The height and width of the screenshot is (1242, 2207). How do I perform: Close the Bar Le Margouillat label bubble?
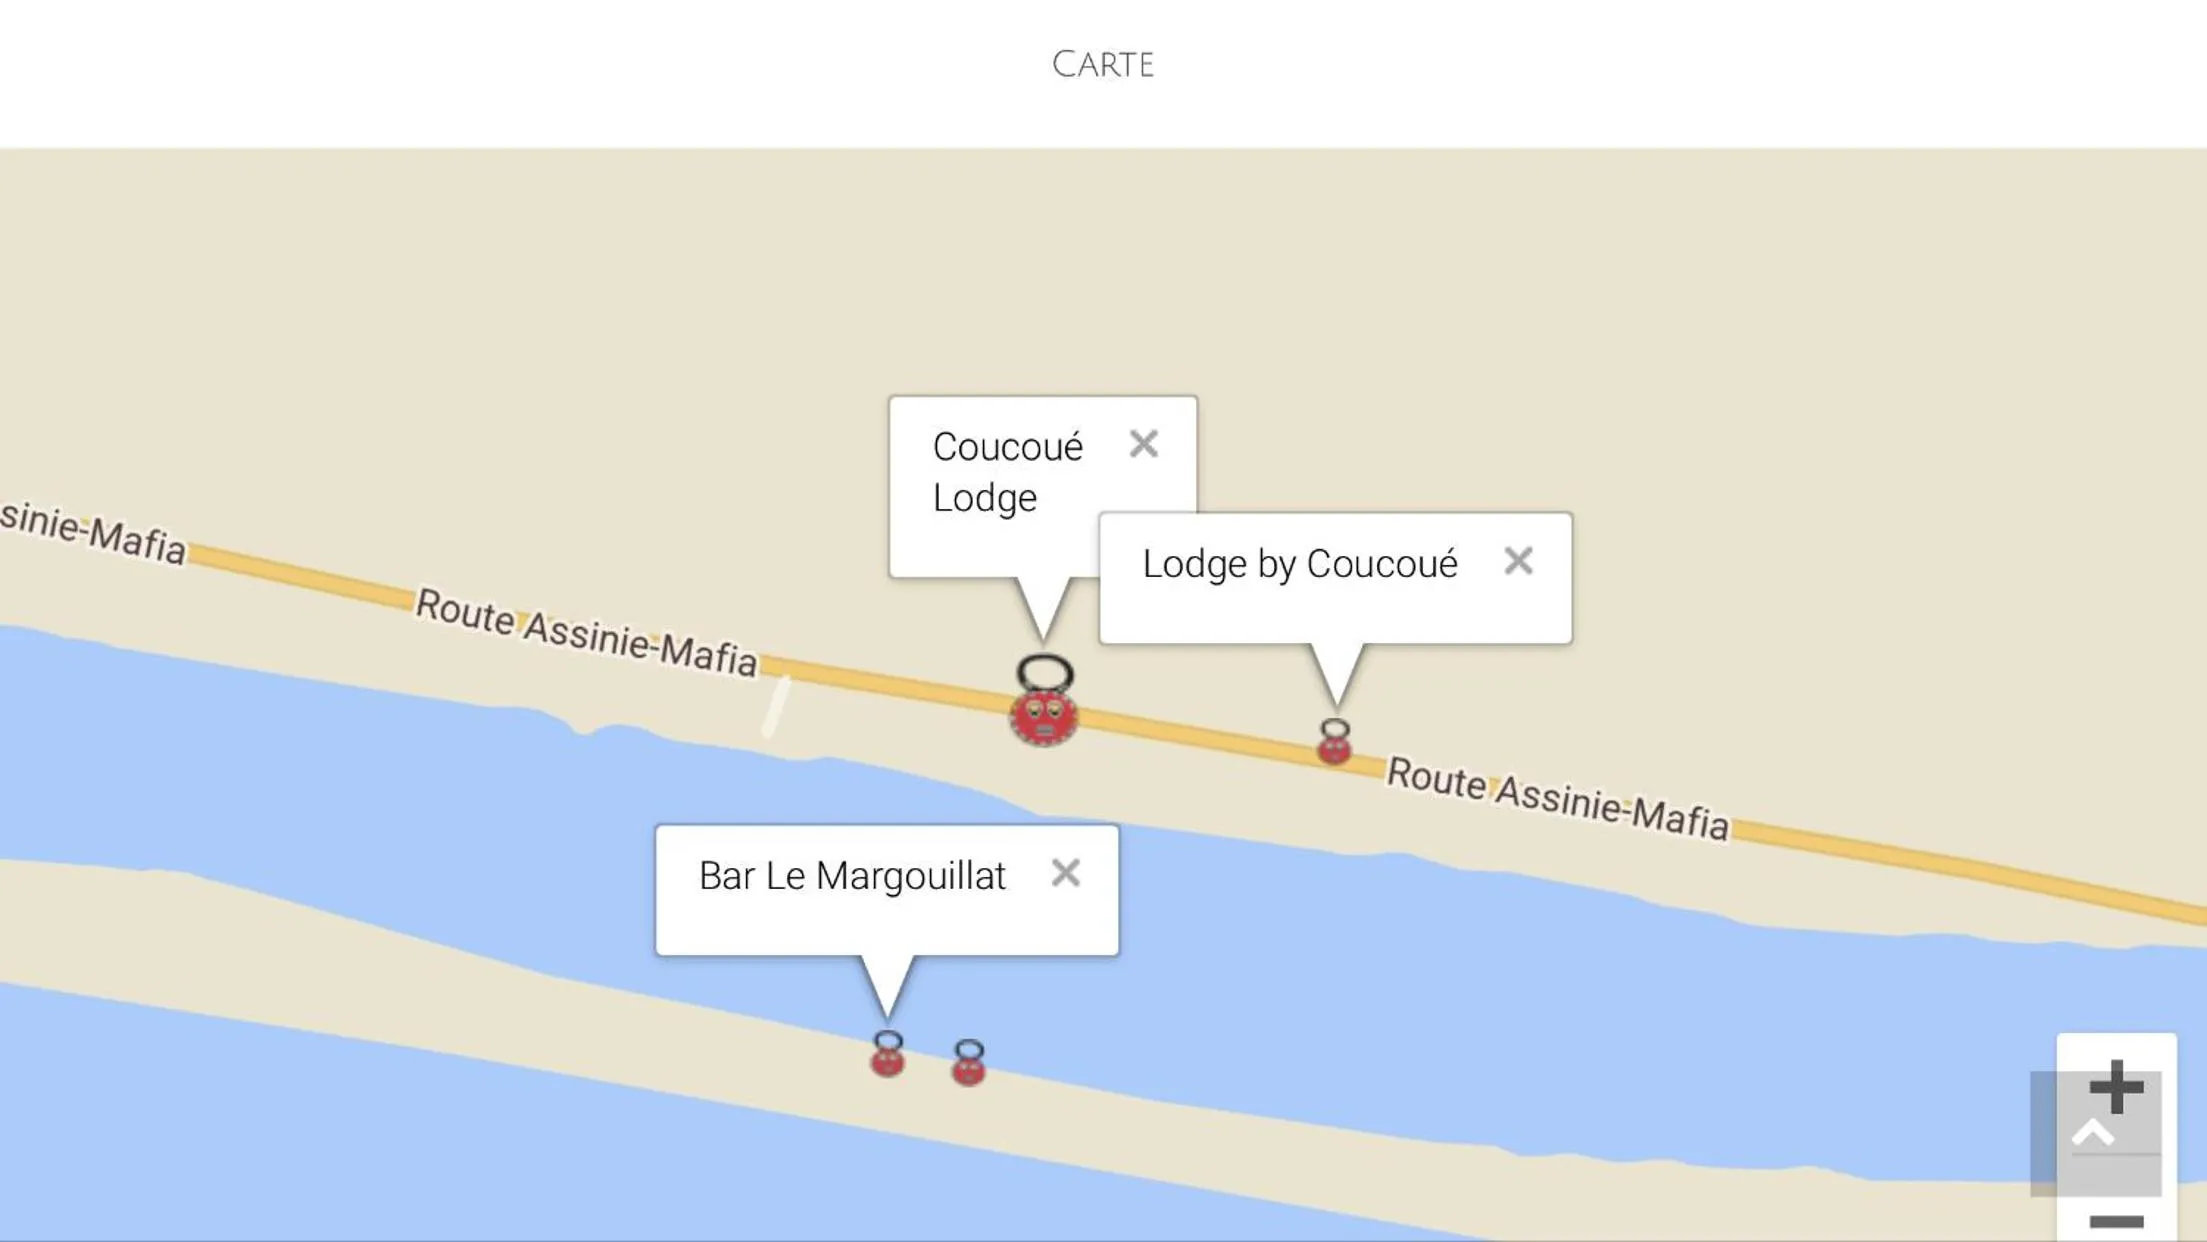pyautogui.click(x=1066, y=874)
